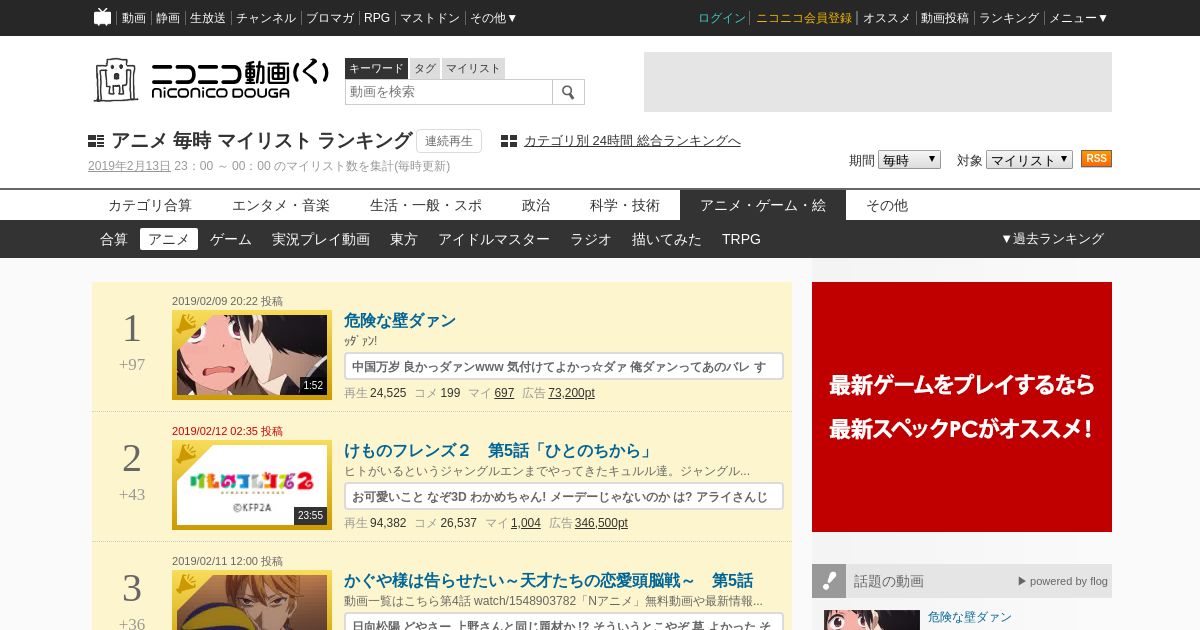Click the 2019年2月13日 date link
The width and height of the screenshot is (1200, 630).
[x=129, y=166]
